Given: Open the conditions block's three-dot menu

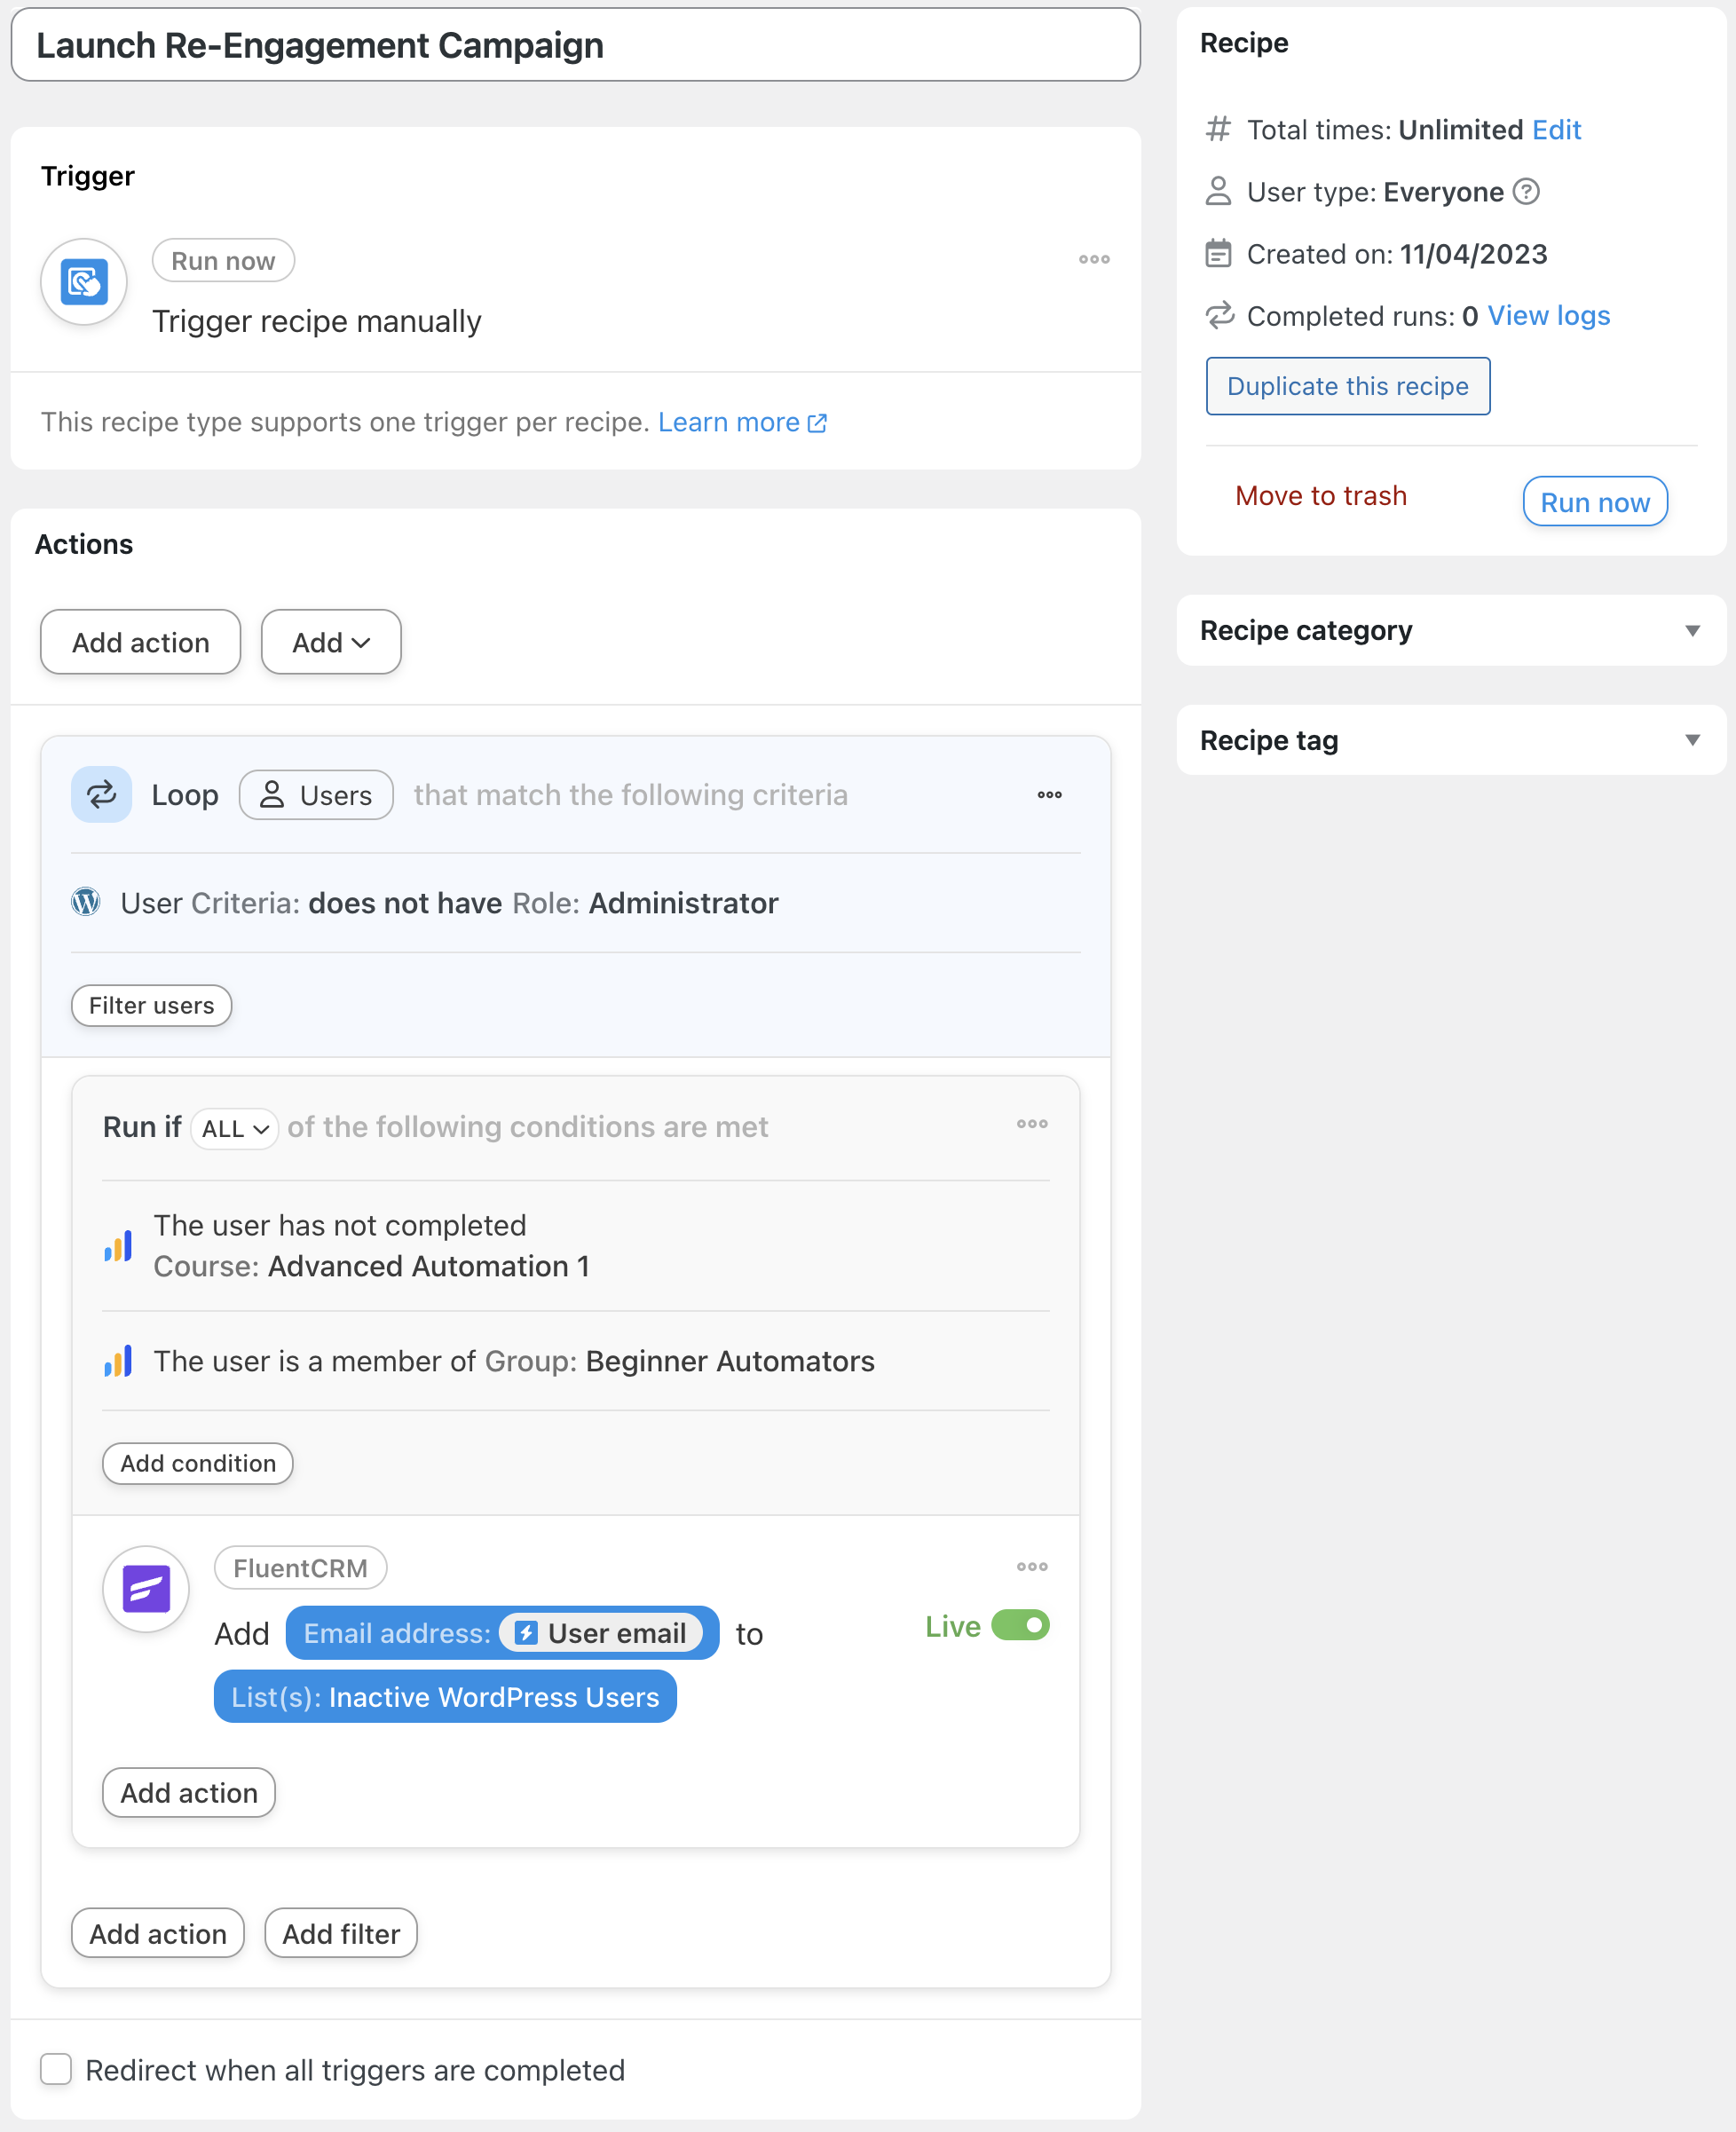Looking at the screenshot, I should click(1032, 1124).
